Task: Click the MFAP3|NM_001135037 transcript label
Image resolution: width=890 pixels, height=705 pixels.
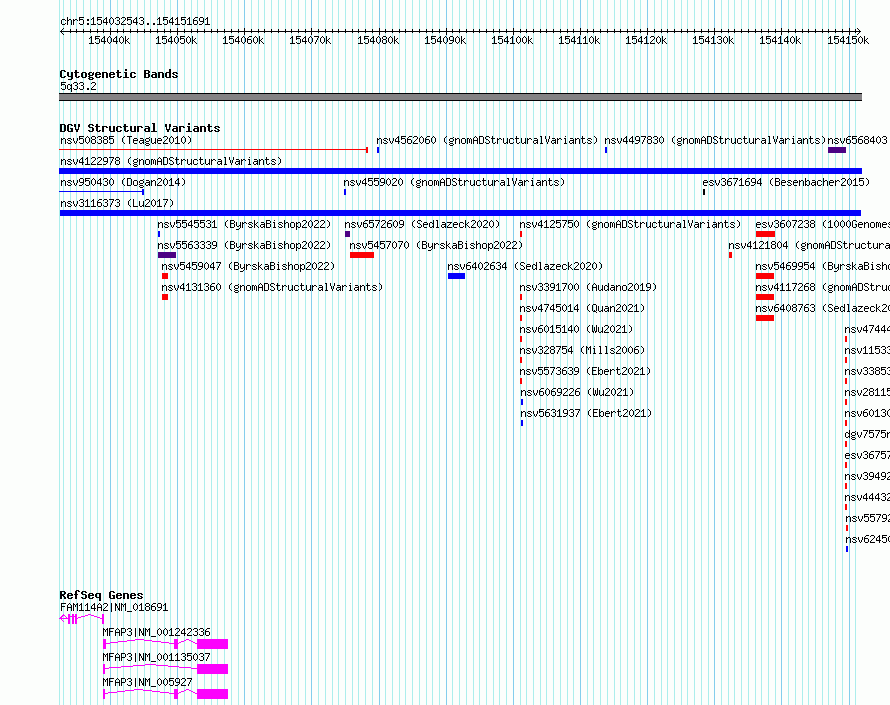Action: (x=157, y=657)
